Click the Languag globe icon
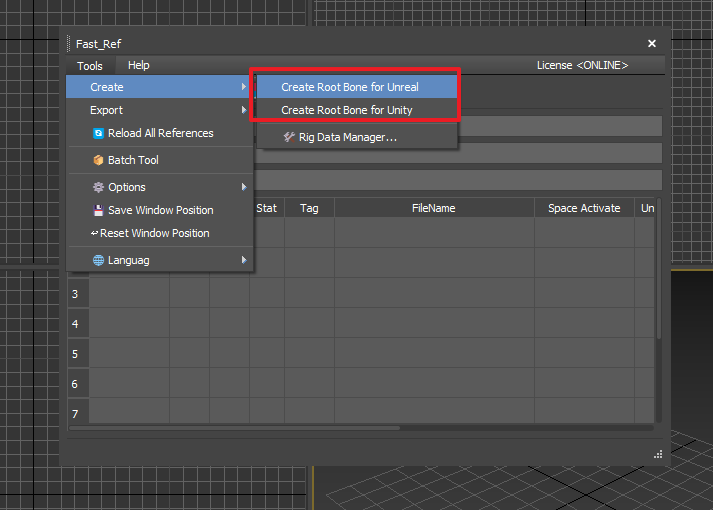This screenshot has width=713, height=510. (98, 260)
